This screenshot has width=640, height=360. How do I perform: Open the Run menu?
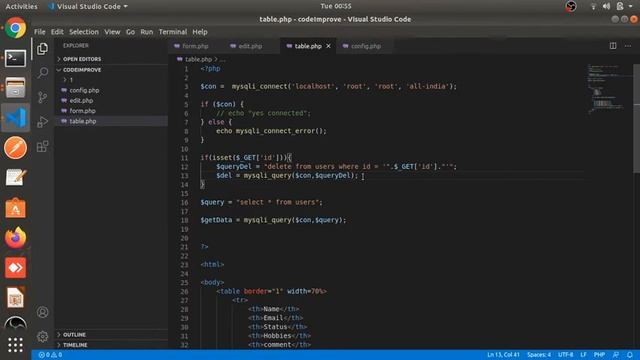point(147,32)
